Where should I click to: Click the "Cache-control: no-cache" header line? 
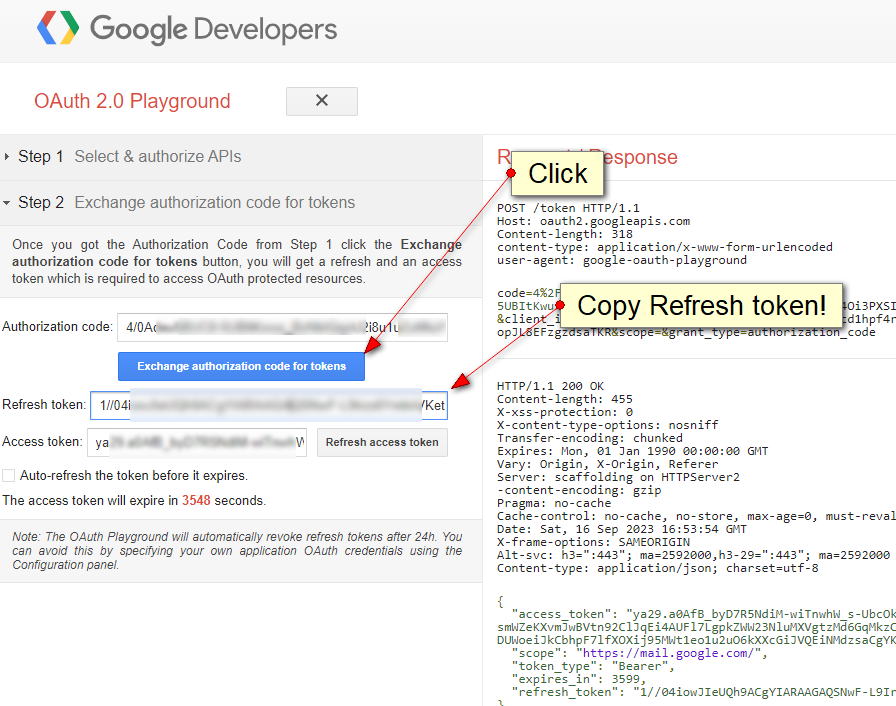coord(697,516)
